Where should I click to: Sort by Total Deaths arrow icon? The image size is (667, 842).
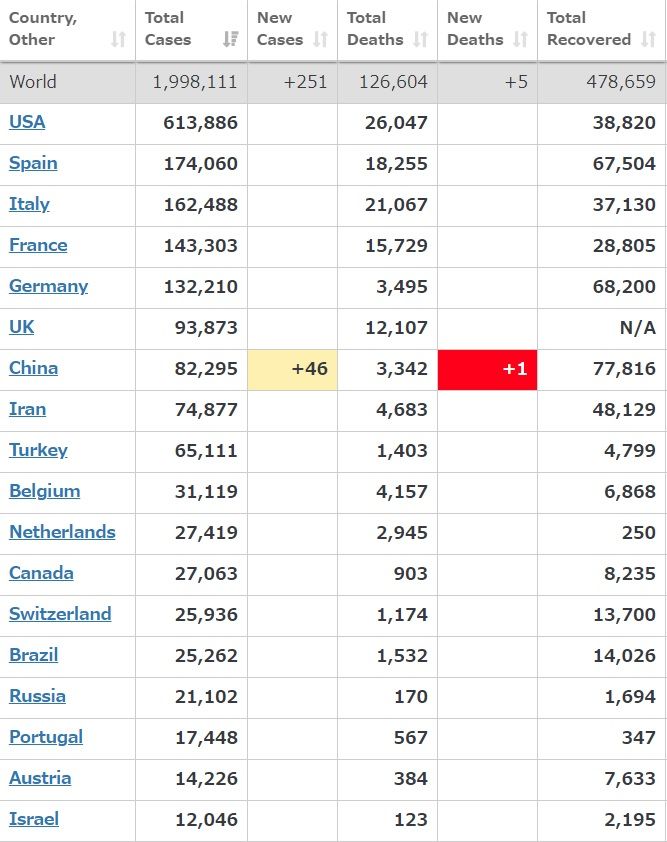click(421, 40)
